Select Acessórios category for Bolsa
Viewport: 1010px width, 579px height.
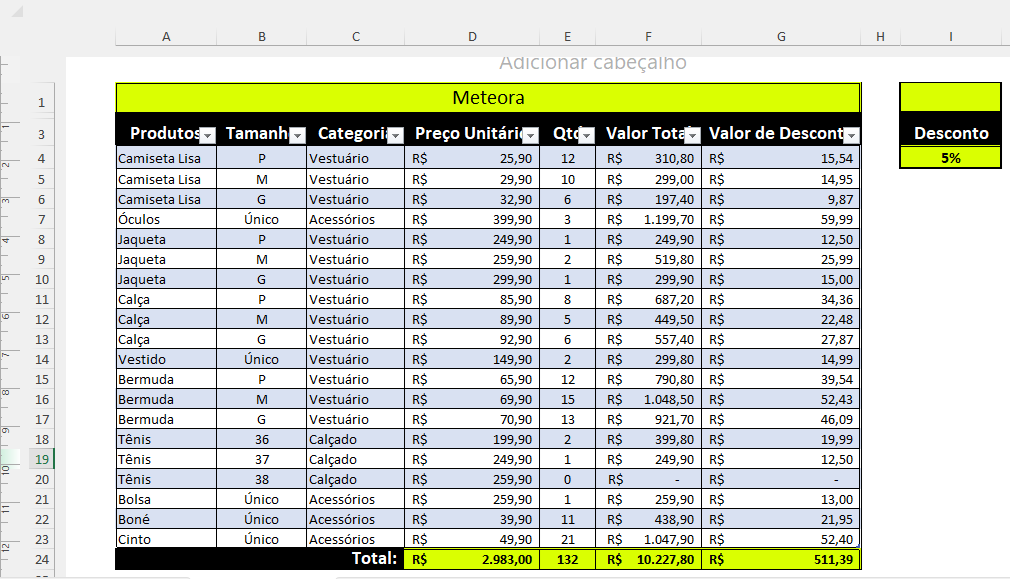coord(356,499)
